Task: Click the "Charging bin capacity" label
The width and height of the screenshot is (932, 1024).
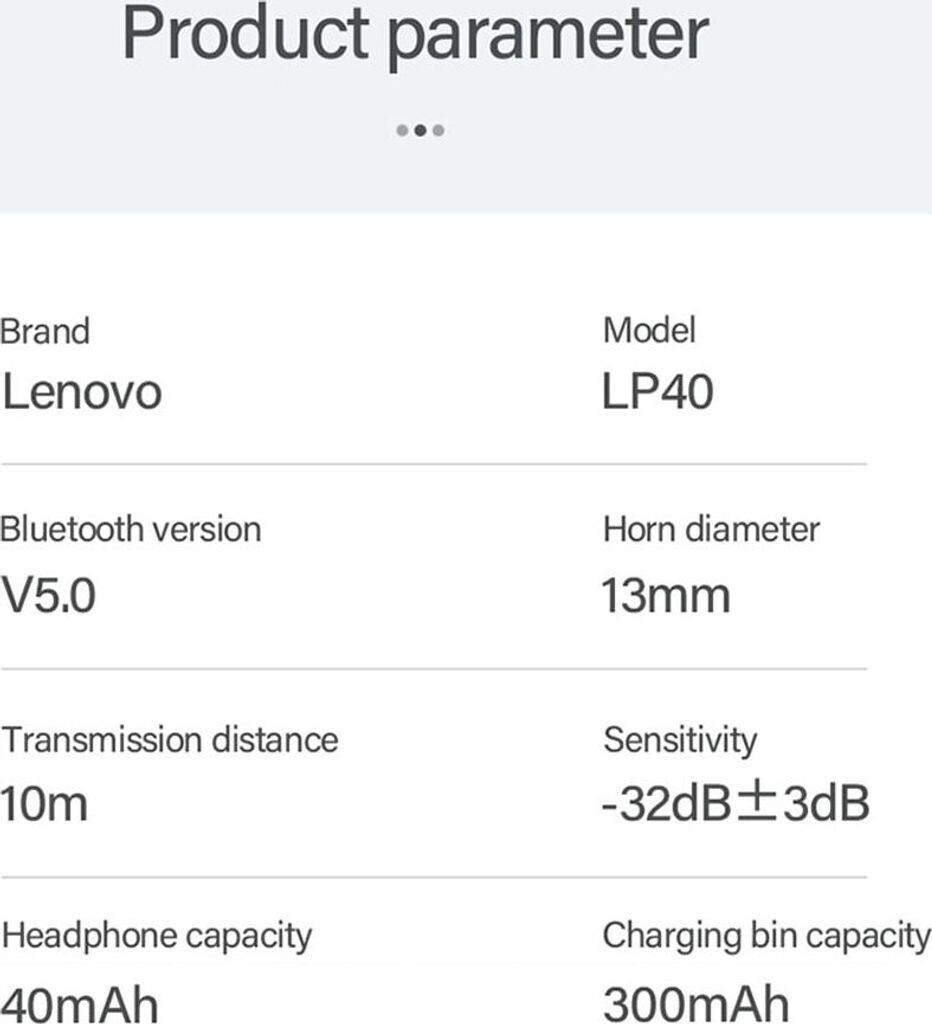Action: tap(766, 936)
